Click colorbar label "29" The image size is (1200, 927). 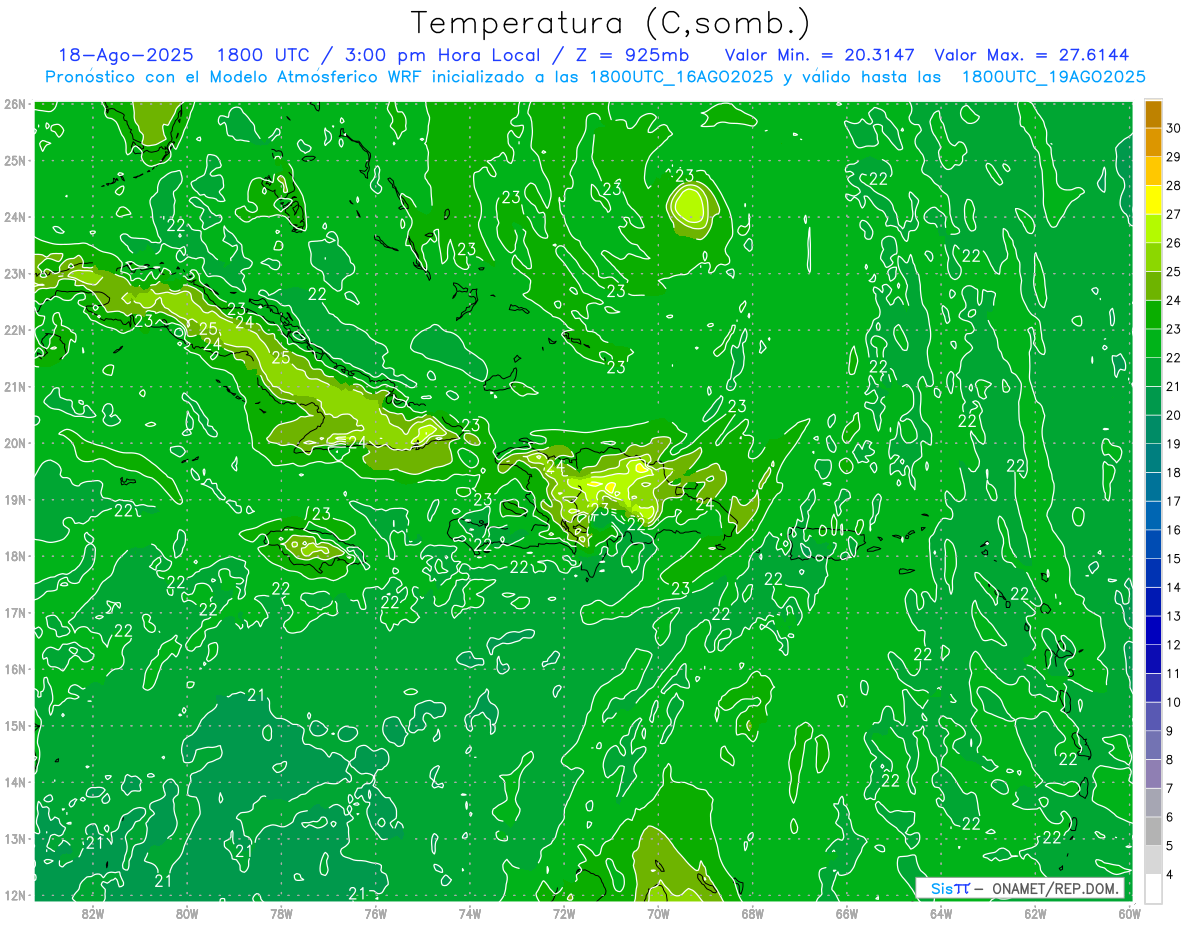coord(1174,156)
